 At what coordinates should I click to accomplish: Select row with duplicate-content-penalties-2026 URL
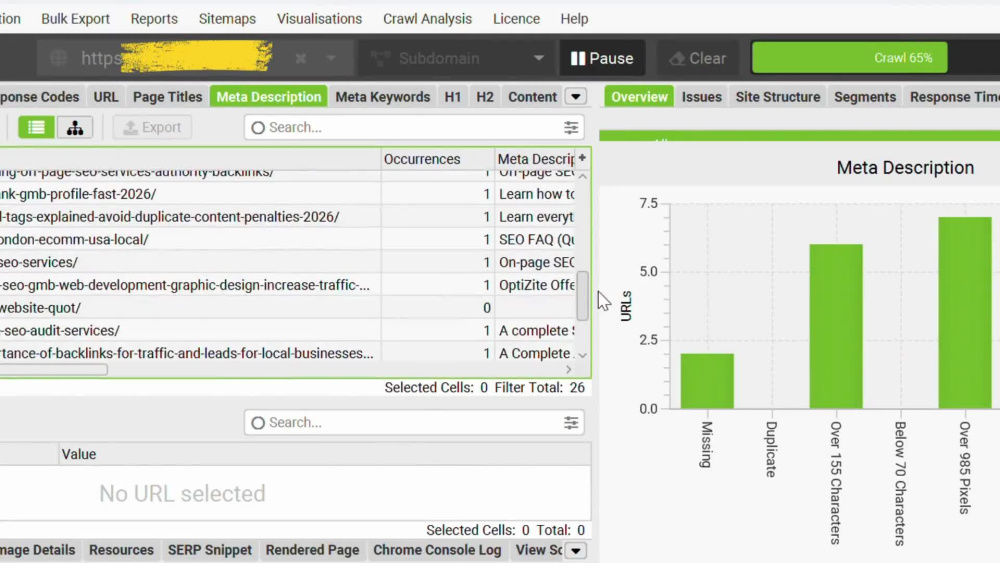(287, 217)
